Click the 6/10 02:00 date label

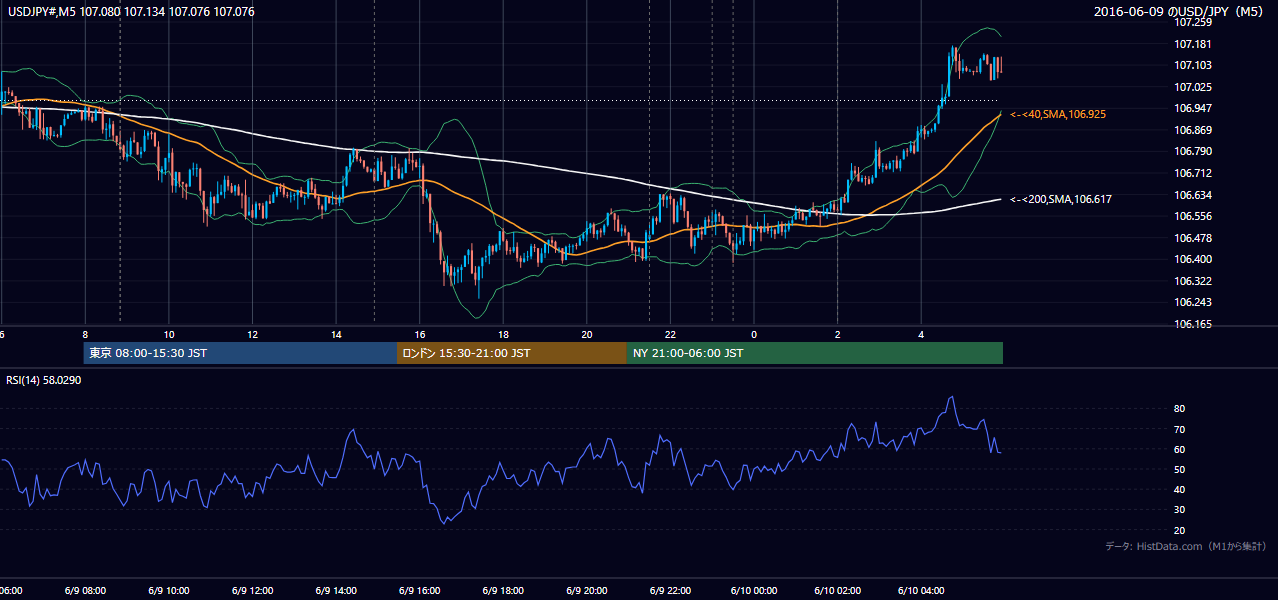[x=838, y=591]
